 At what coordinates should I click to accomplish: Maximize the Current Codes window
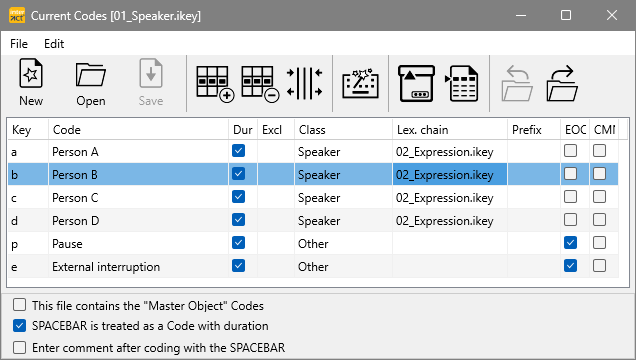[566, 15]
